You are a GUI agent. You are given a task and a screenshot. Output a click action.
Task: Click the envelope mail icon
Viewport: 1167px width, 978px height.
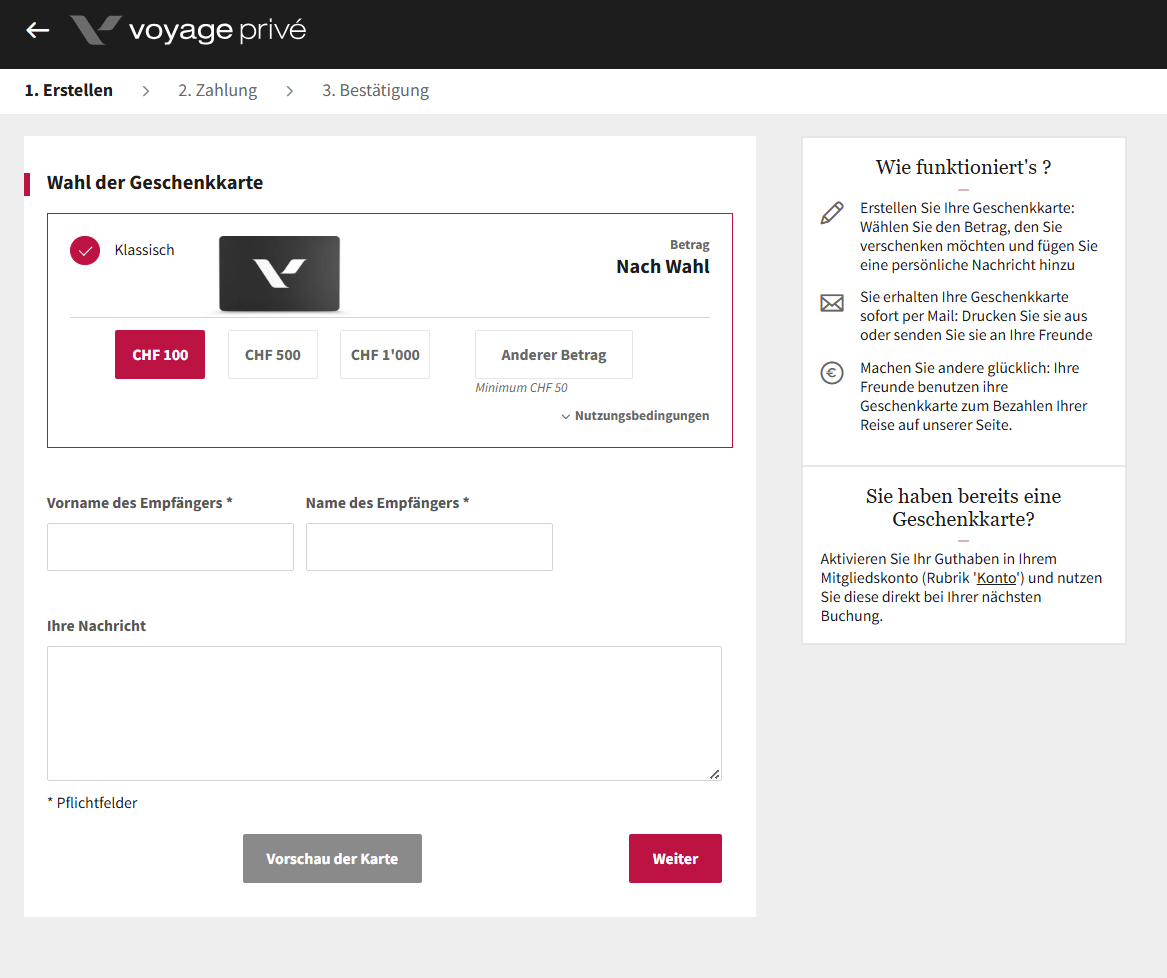[x=832, y=303]
